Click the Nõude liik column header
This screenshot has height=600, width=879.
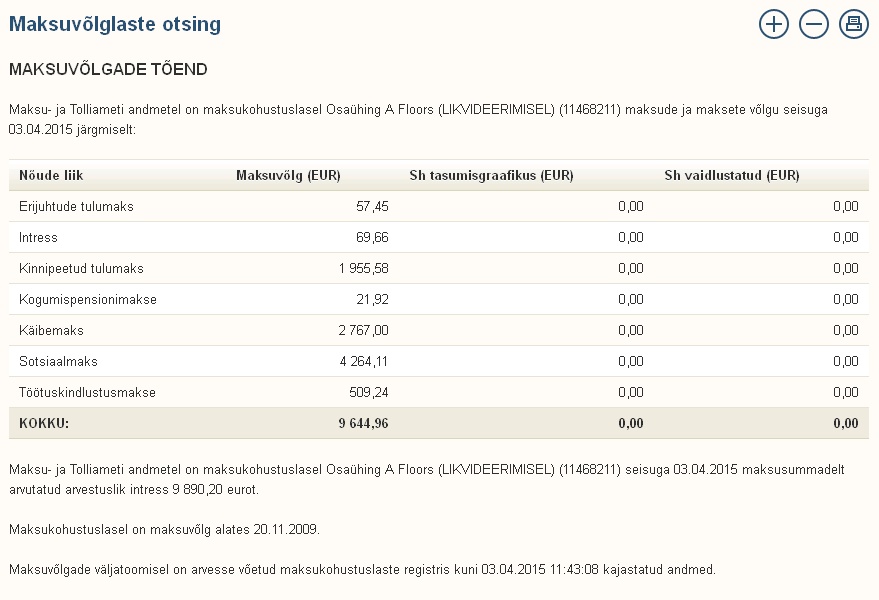tap(51, 176)
